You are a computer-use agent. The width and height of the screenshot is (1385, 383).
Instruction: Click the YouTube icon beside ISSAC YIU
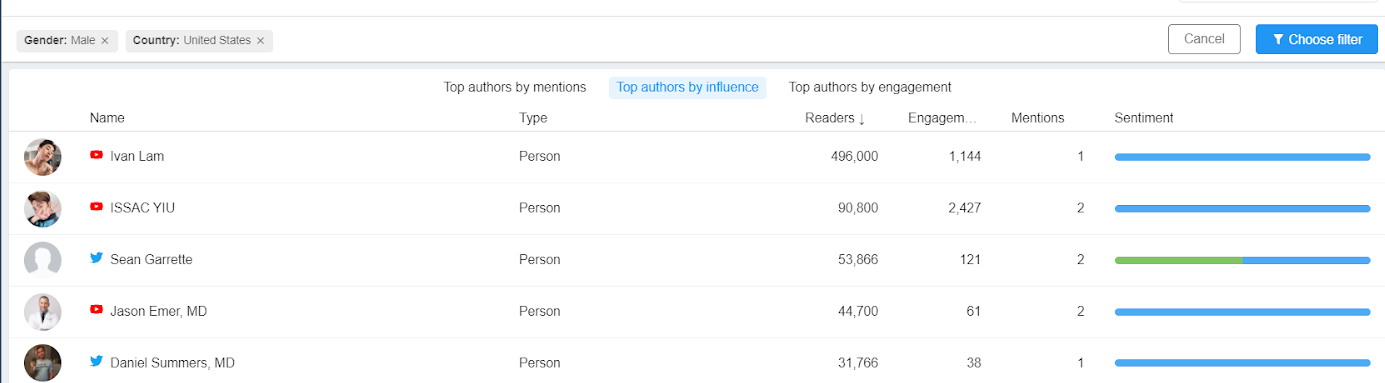[x=97, y=207]
